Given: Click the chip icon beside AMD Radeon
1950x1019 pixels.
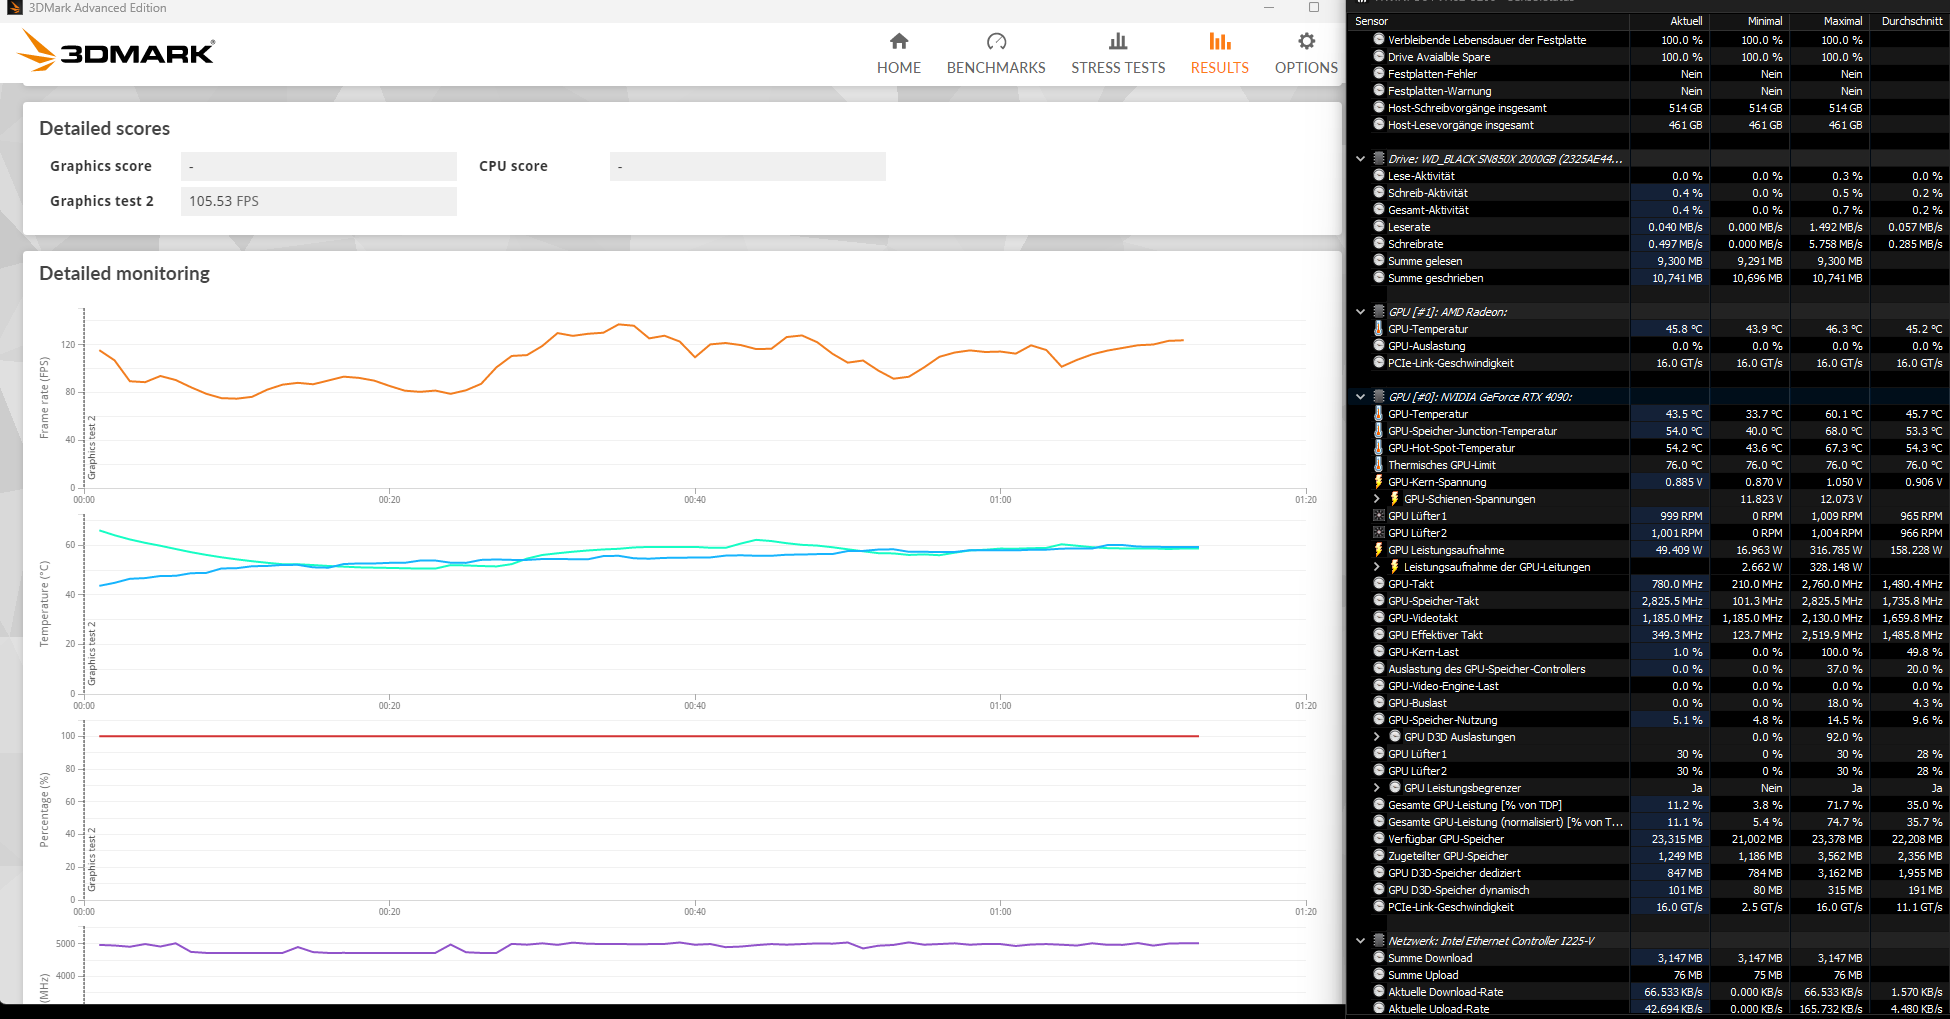Looking at the screenshot, I should tap(1379, 311).
